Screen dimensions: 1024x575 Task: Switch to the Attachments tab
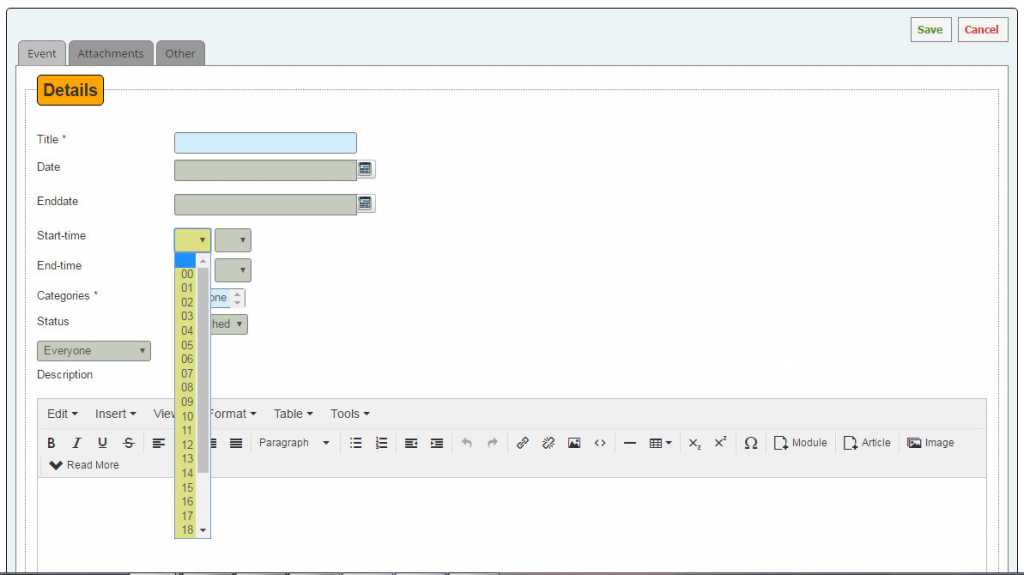tap(111, 53)
